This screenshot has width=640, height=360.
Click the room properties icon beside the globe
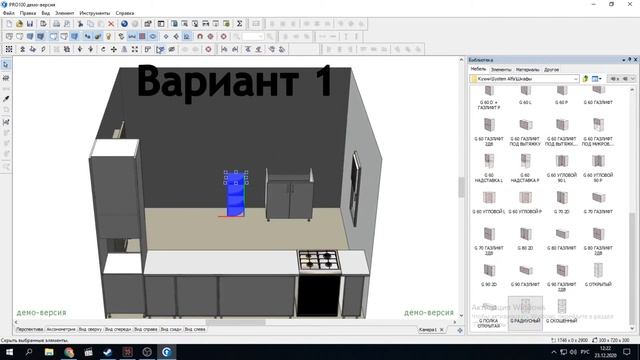[148, 24]
